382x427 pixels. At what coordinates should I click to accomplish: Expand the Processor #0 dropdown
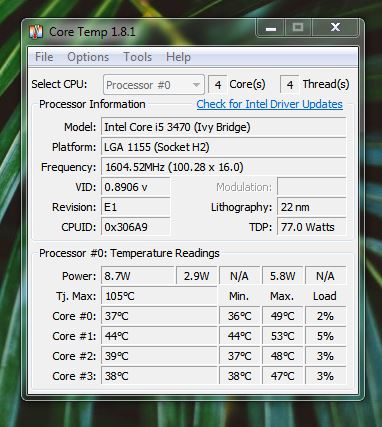tap(154, 85)
